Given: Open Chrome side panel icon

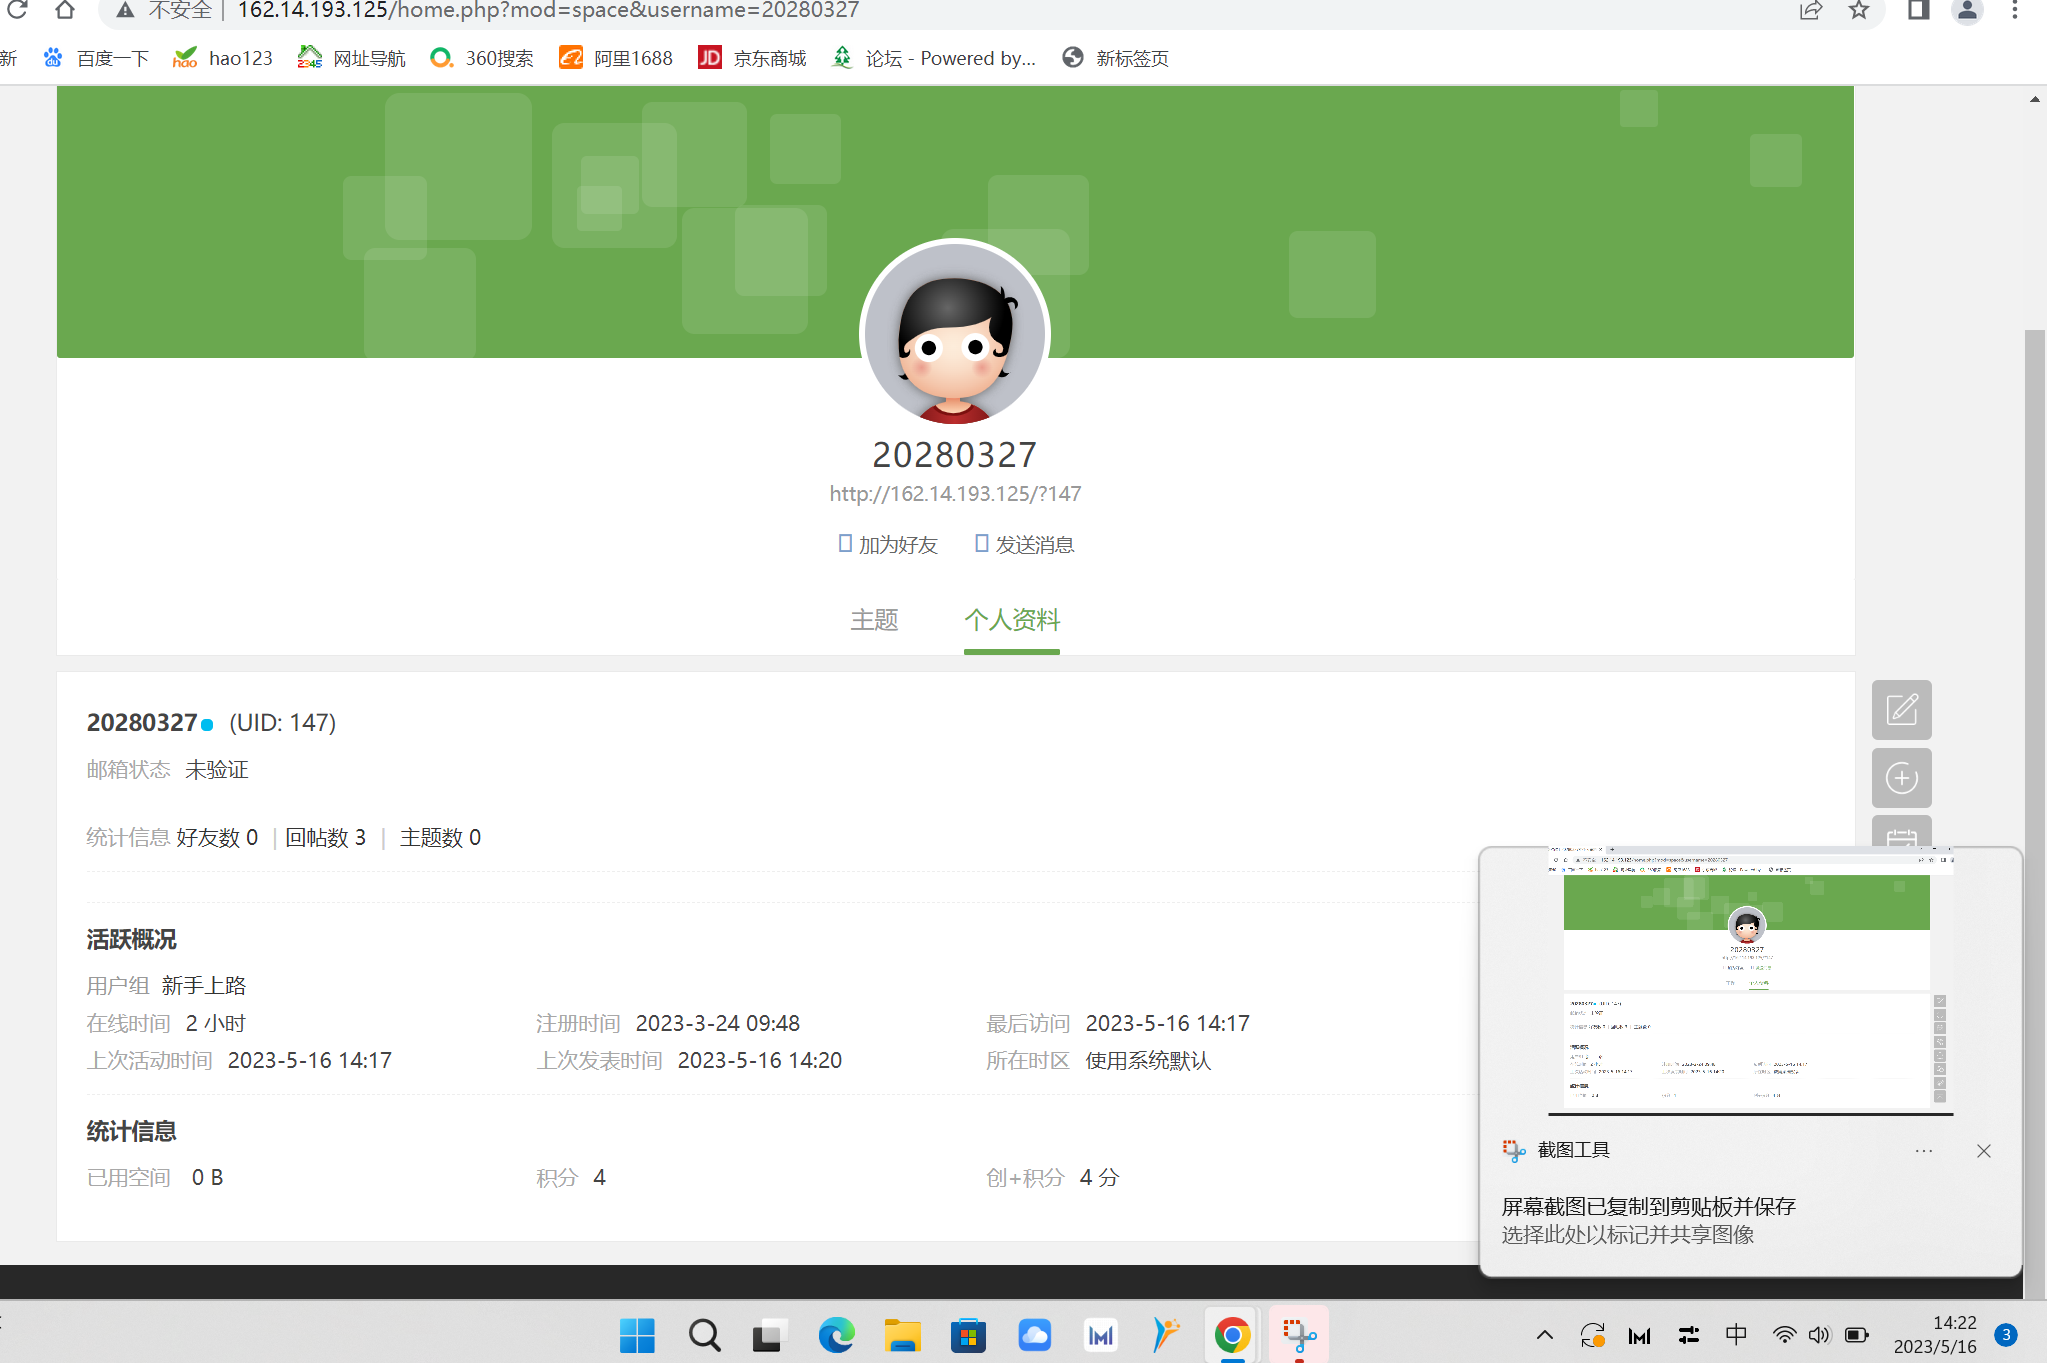Looking at the screenshot, I should point(1917,11).
